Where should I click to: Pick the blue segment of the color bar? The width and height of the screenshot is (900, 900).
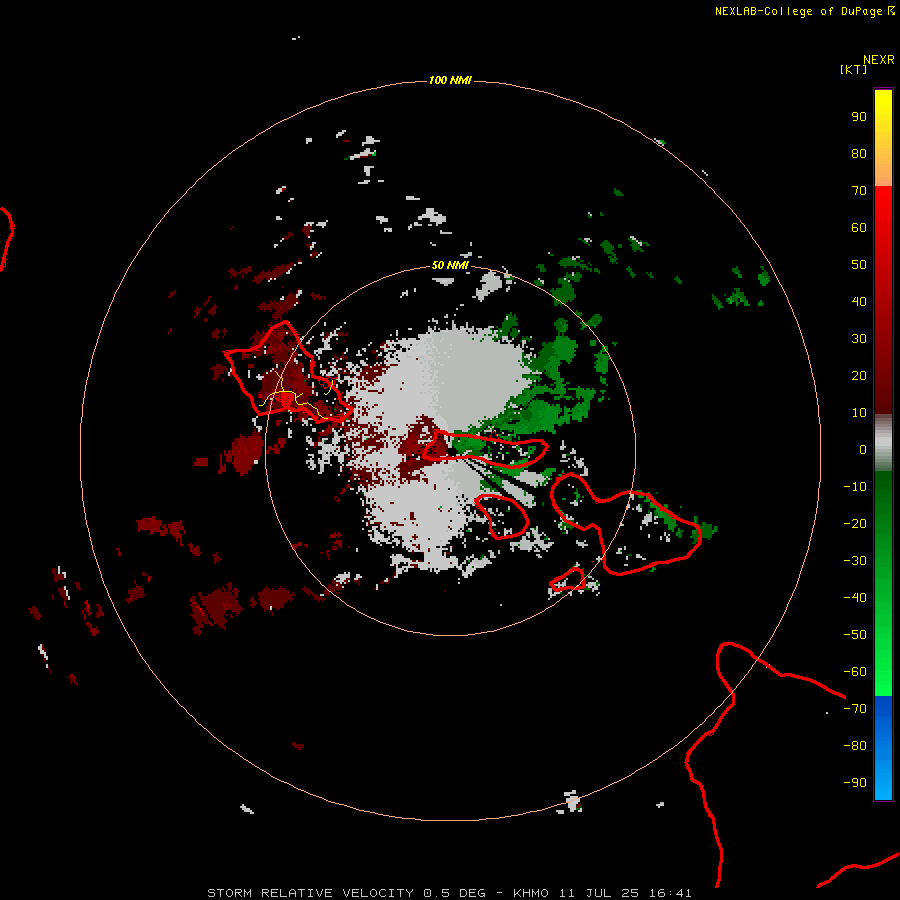coord(883,748)
